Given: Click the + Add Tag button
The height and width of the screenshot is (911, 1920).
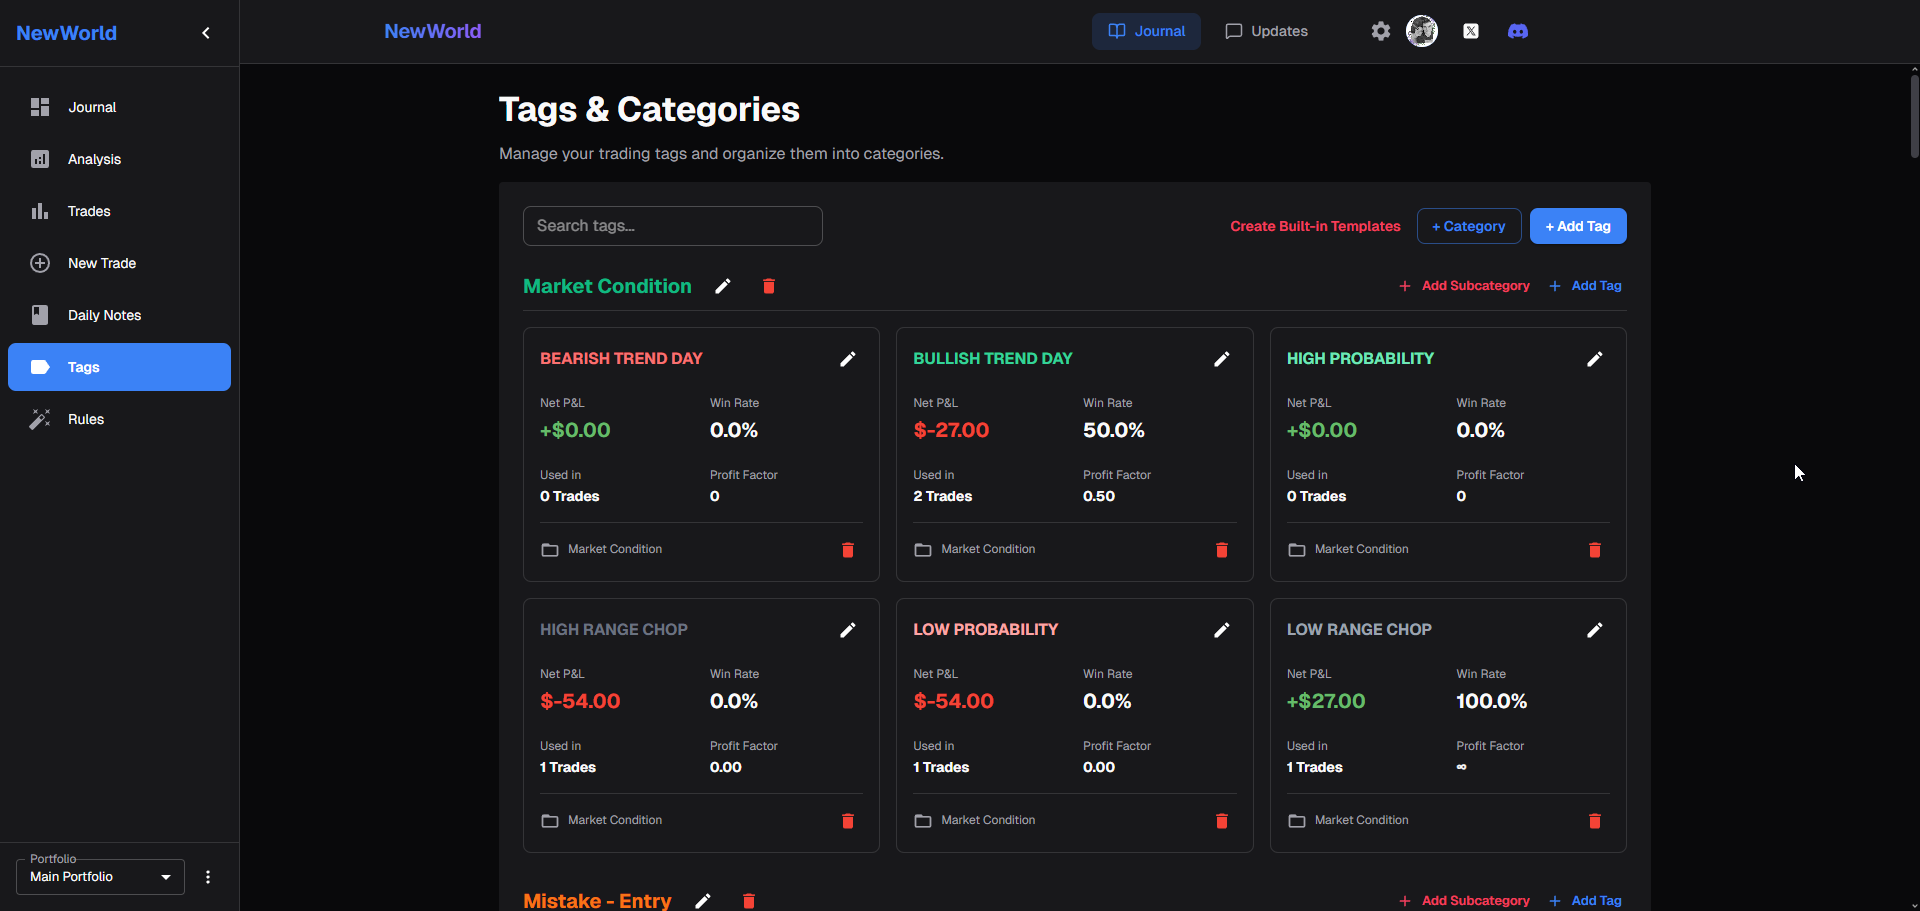Looking at the screenshot, I should click(x=1577, y=226).
